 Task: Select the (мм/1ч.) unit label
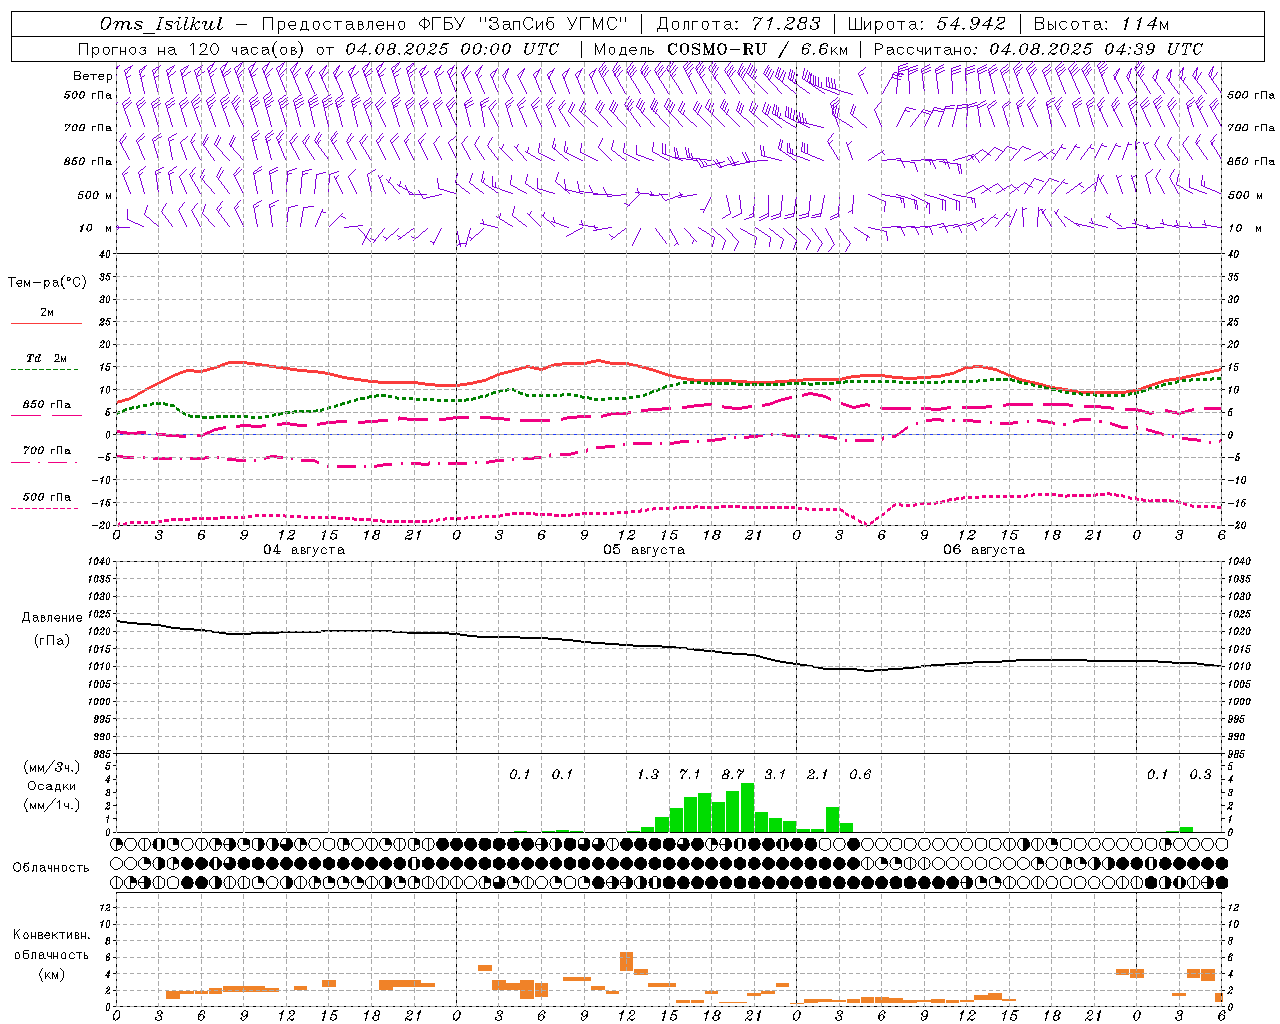tap(52, 805)
